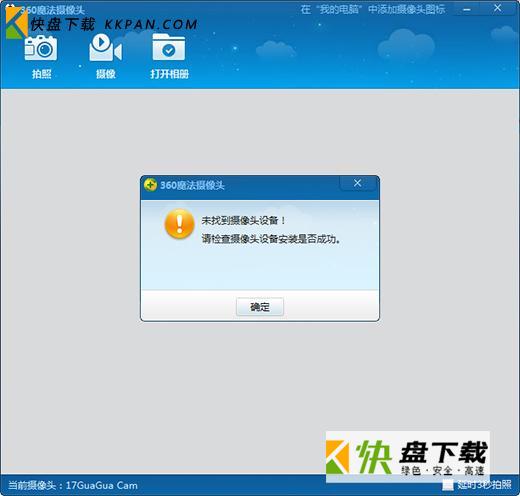Image resolution: width=520 pixels, height=496 pixels.
Task: Click the 当前摄像头：17GuaGua Cam status text
Action: 73,485
